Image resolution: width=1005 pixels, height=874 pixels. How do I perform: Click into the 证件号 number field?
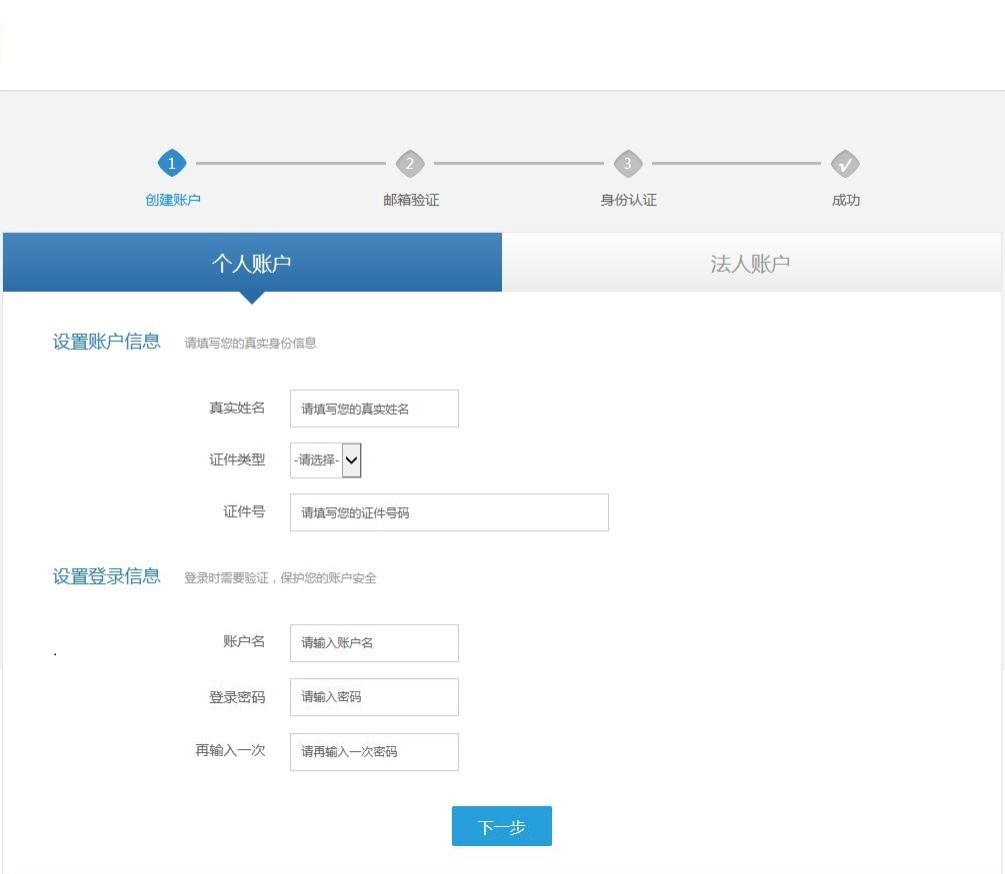pyautogui.click(x=449, y=513)
